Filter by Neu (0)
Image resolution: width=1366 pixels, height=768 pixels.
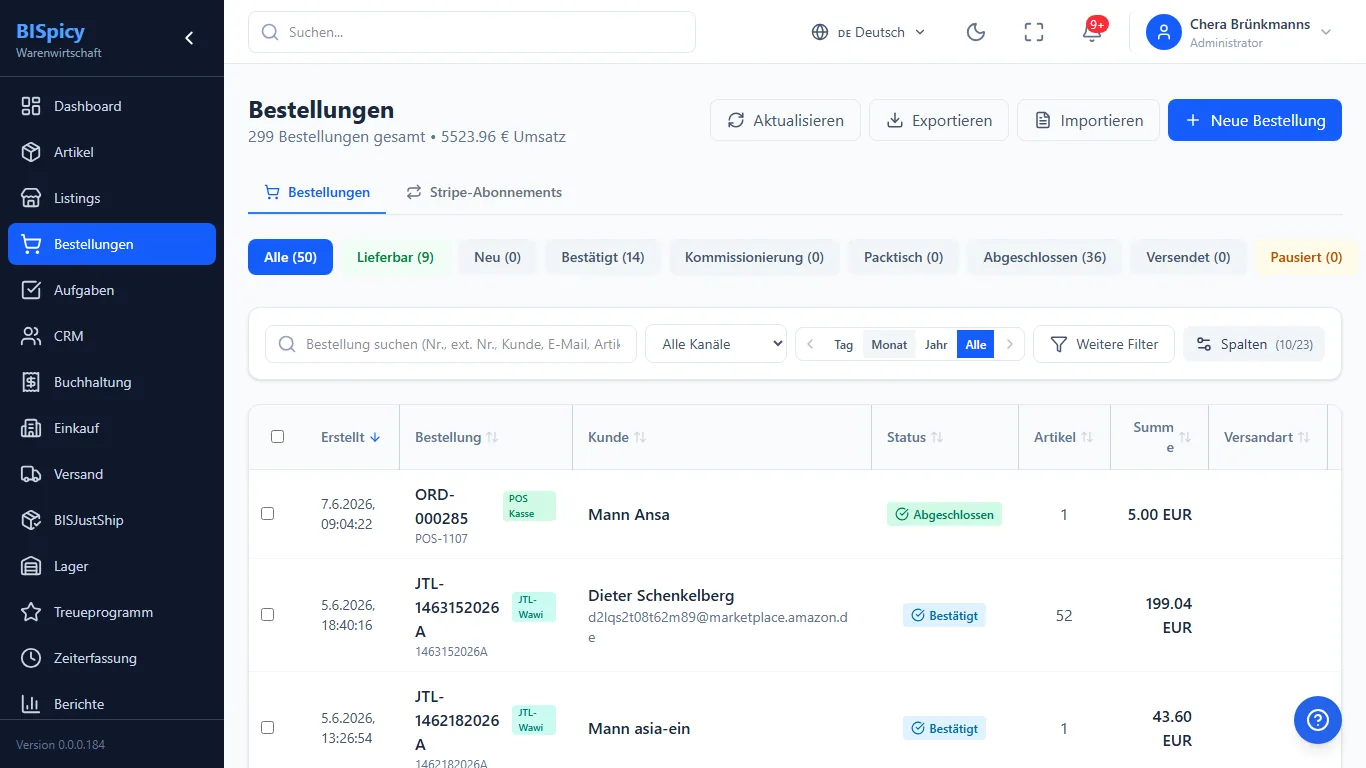click(x=497, y=257)
